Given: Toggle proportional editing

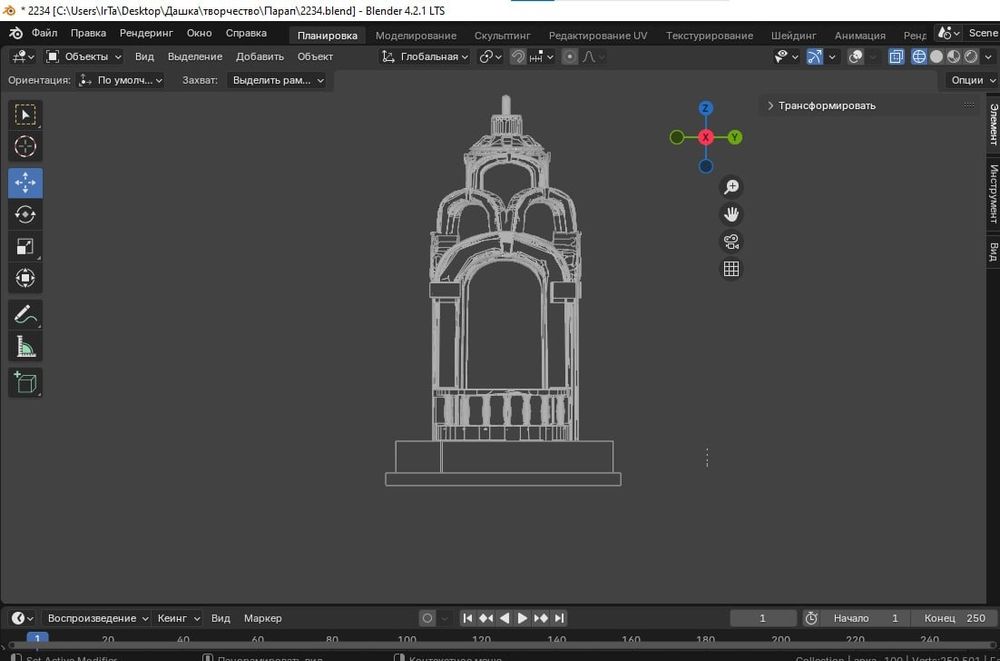Looking at the screenshot, I should 570,57.
